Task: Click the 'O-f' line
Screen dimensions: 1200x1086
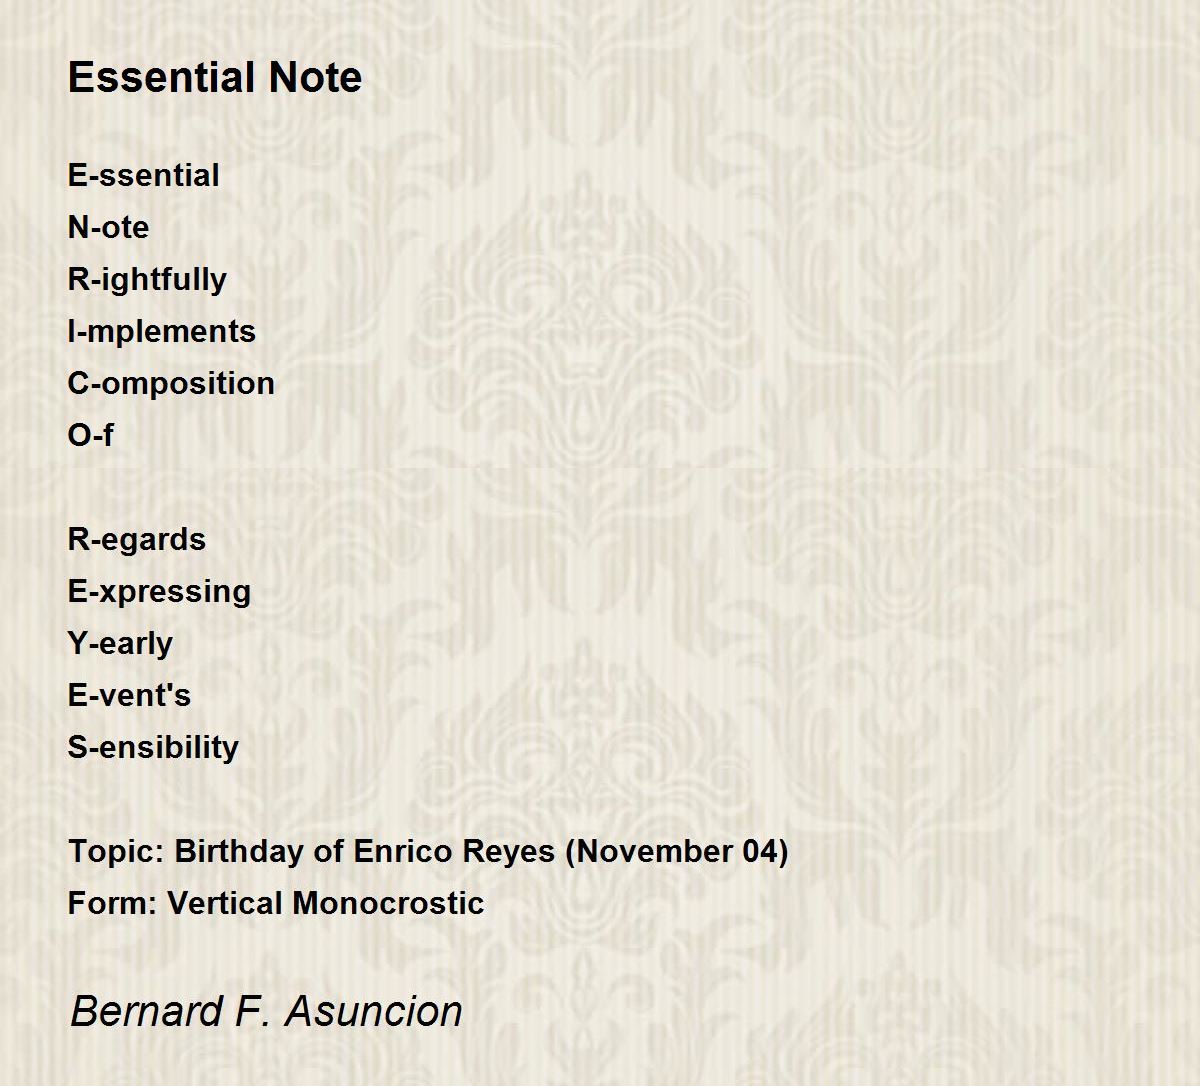Action: (x=90, y=435)
